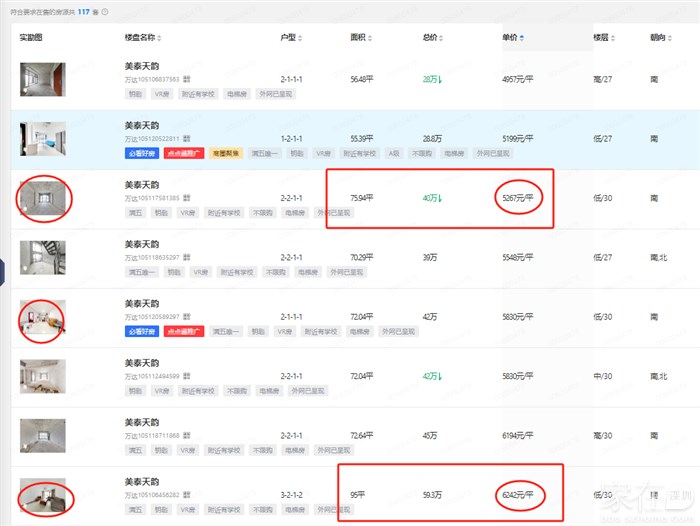Screen dimensions: 700x526
Task: Open 美泰天韵 title of the 56.48平 listing
Action: pos(141,66)
